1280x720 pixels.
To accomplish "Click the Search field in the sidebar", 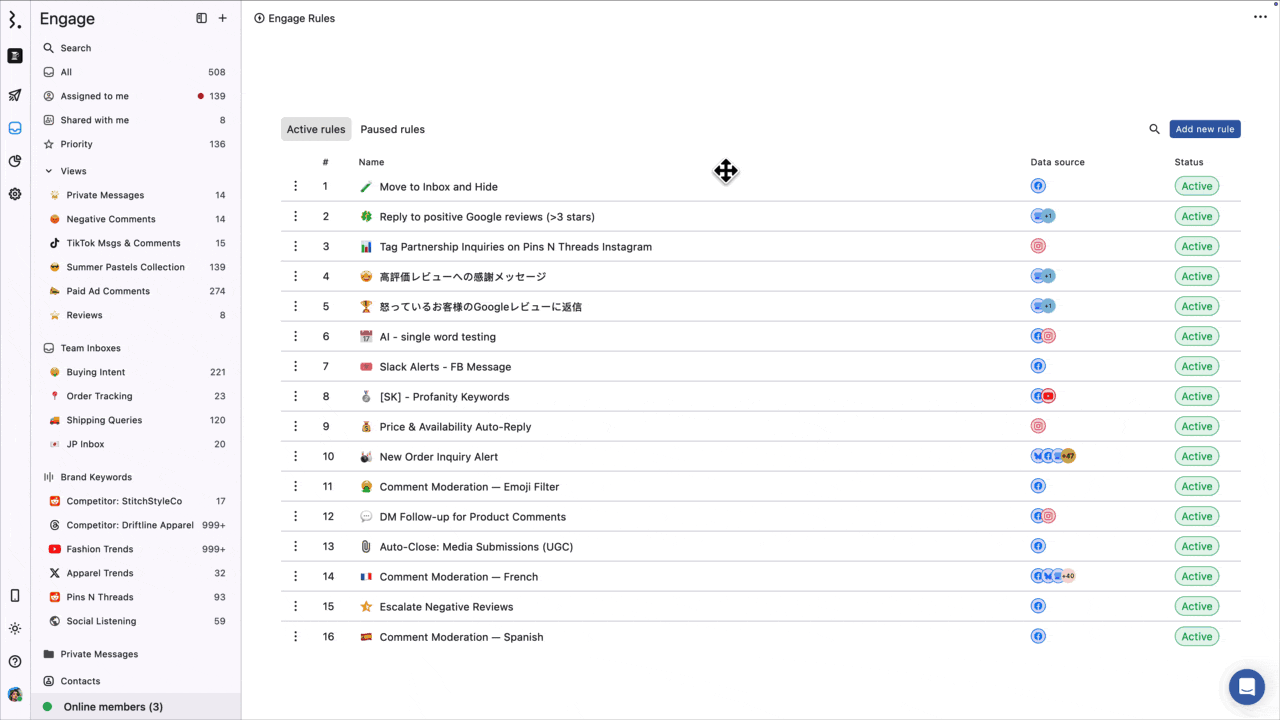I will click(135, 48).
